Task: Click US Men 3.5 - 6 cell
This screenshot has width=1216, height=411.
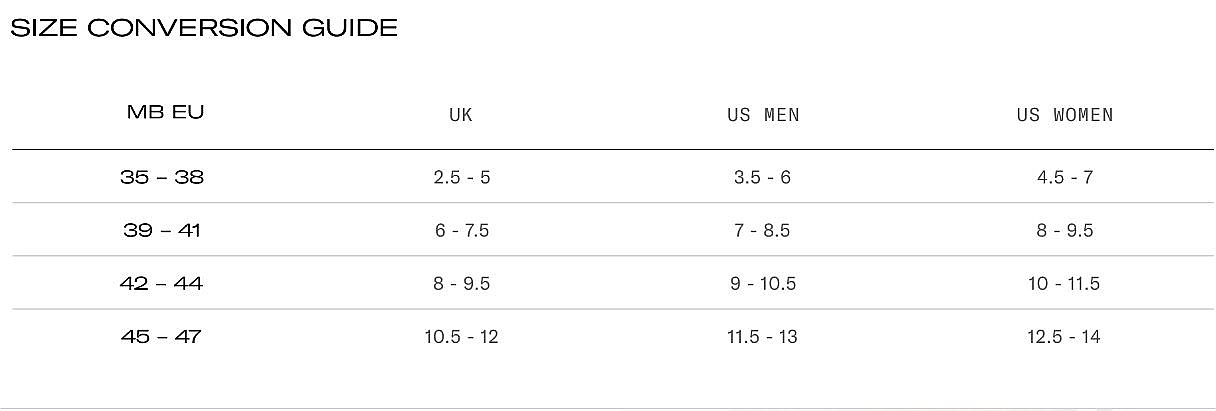Action: point(762,177)
